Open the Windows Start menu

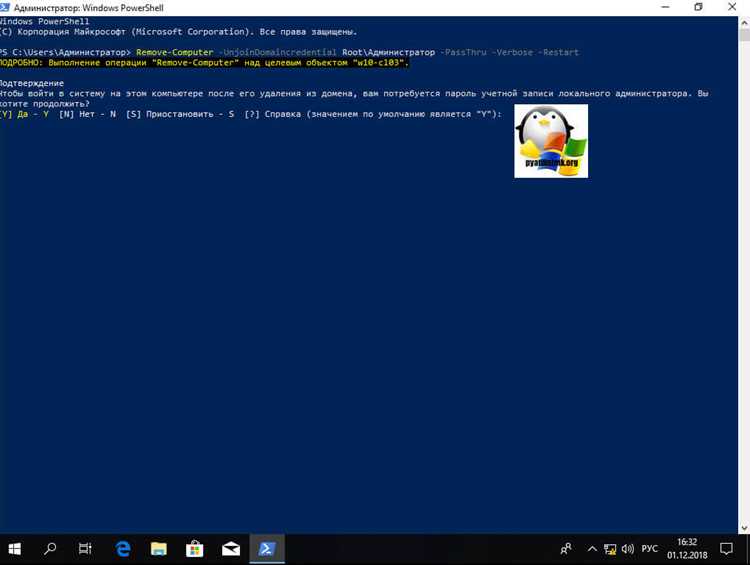14,549
